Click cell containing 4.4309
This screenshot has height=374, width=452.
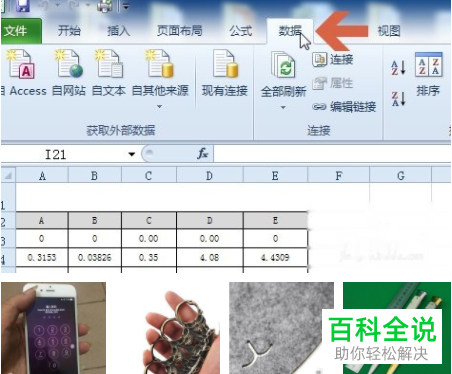point(275,257)
